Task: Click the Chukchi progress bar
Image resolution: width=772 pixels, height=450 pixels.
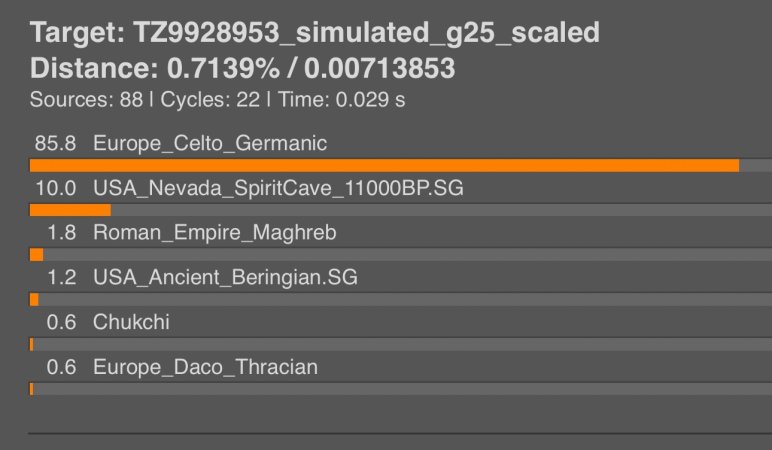Action: coord(401,344)
